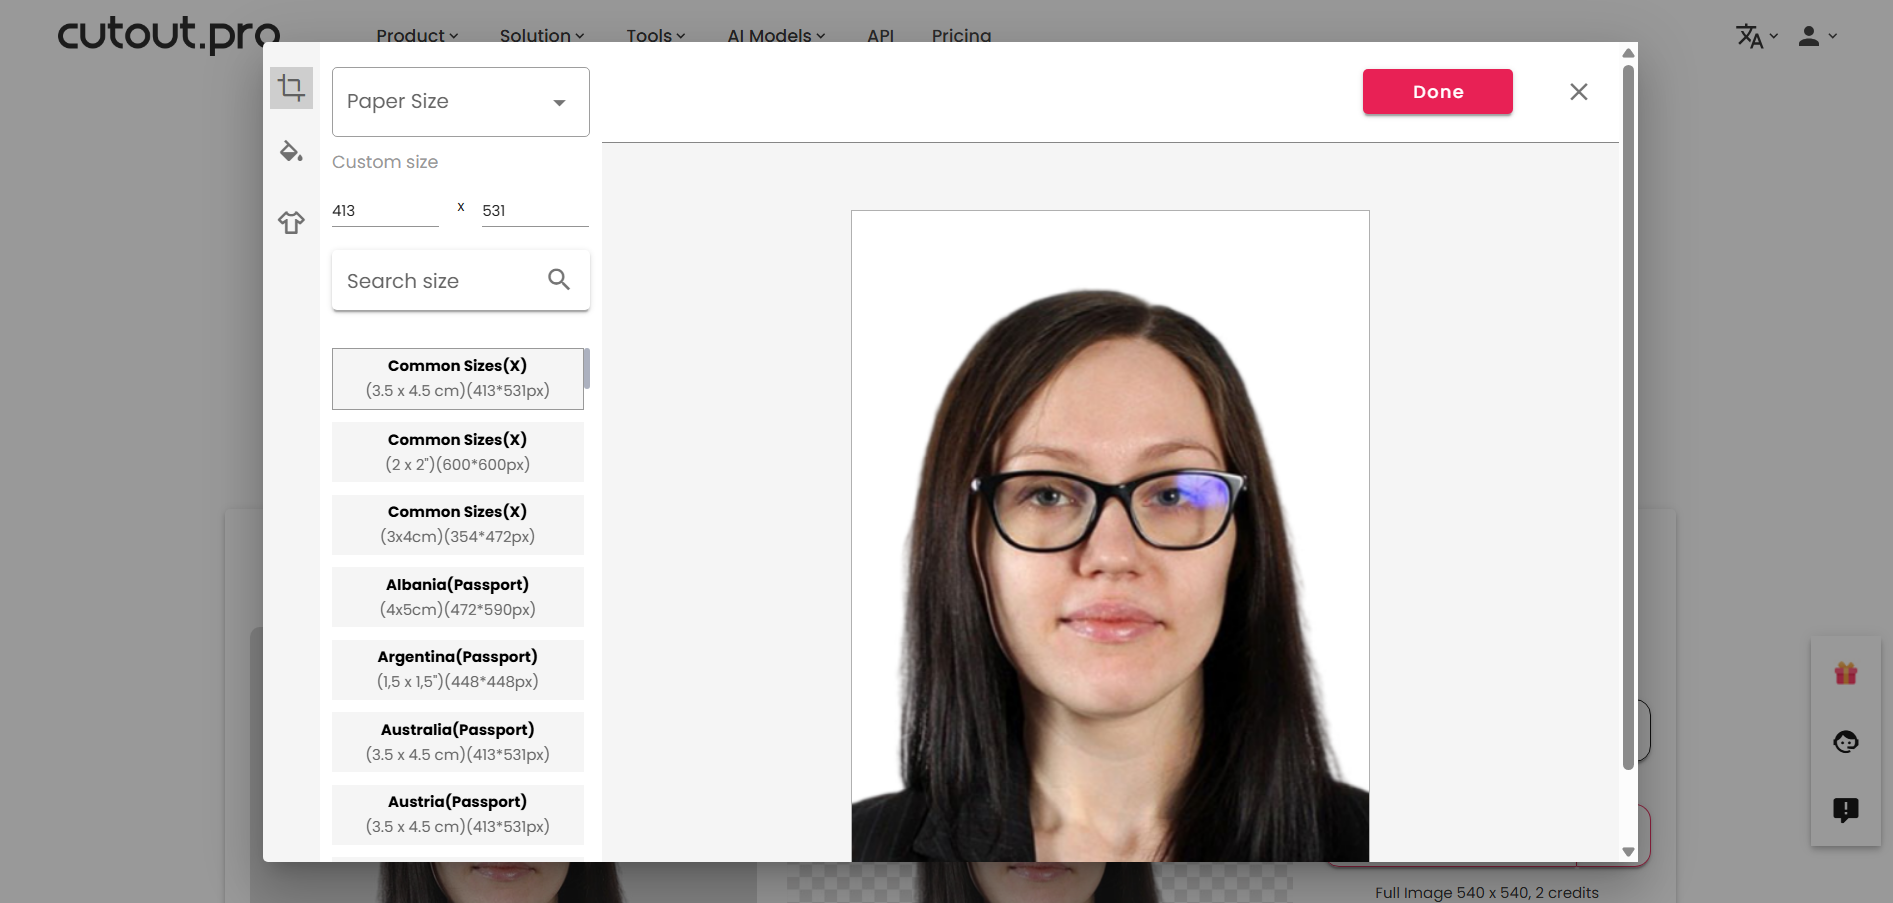Choose Albania Passport size
The image size is (1893, 903).
click(x=458, y=597)
